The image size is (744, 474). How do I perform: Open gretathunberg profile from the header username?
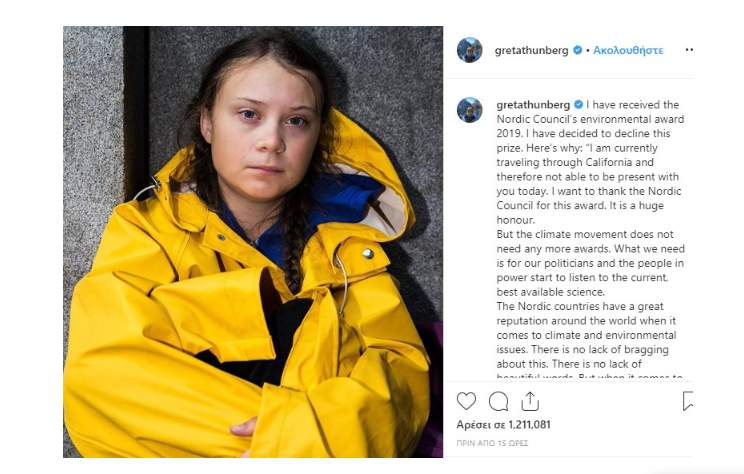tap(531, 50)
